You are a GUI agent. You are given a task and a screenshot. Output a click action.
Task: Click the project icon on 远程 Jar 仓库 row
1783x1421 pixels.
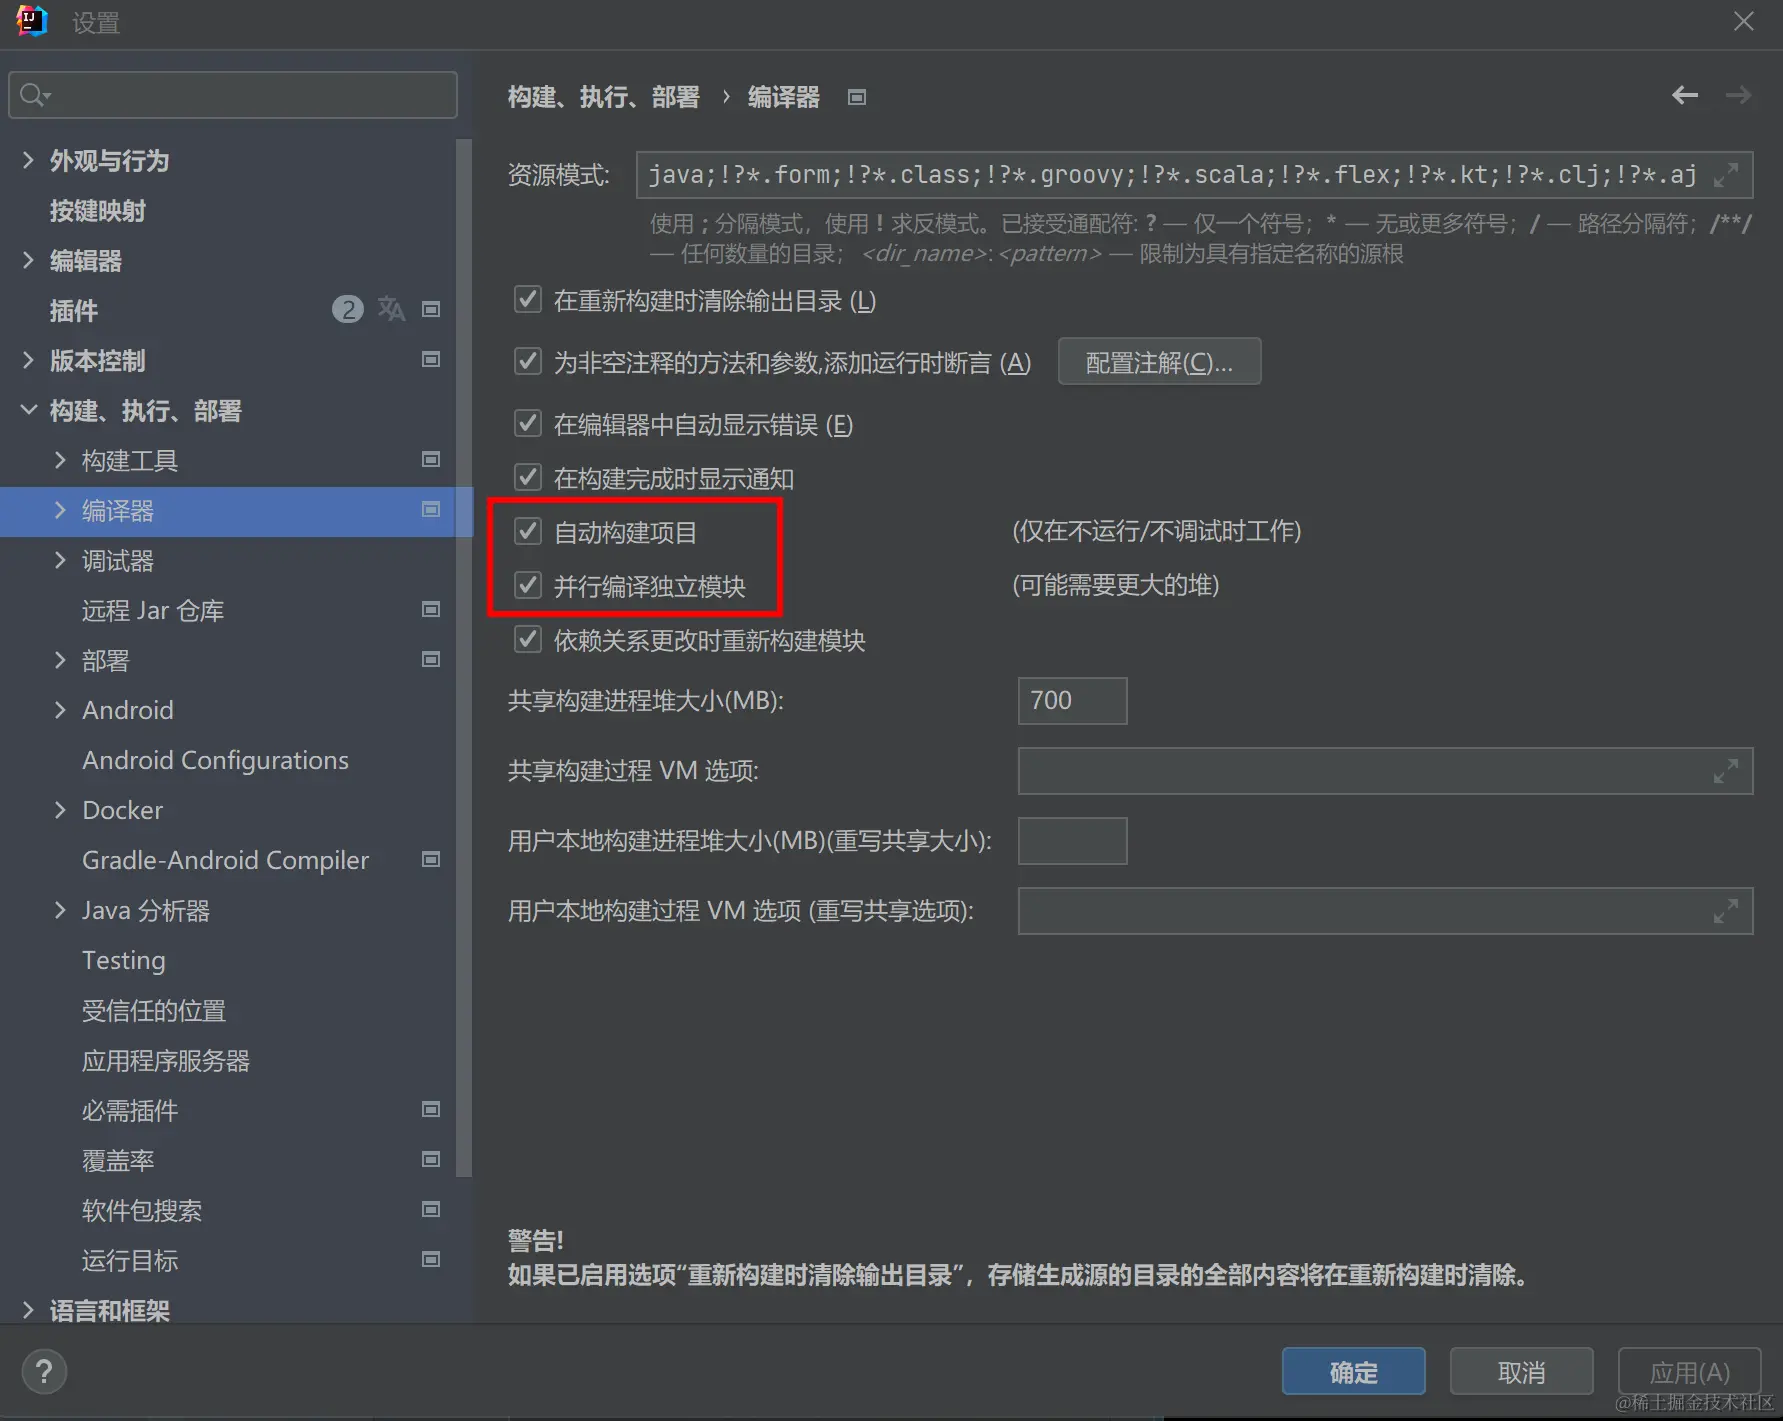pos(431,610)
